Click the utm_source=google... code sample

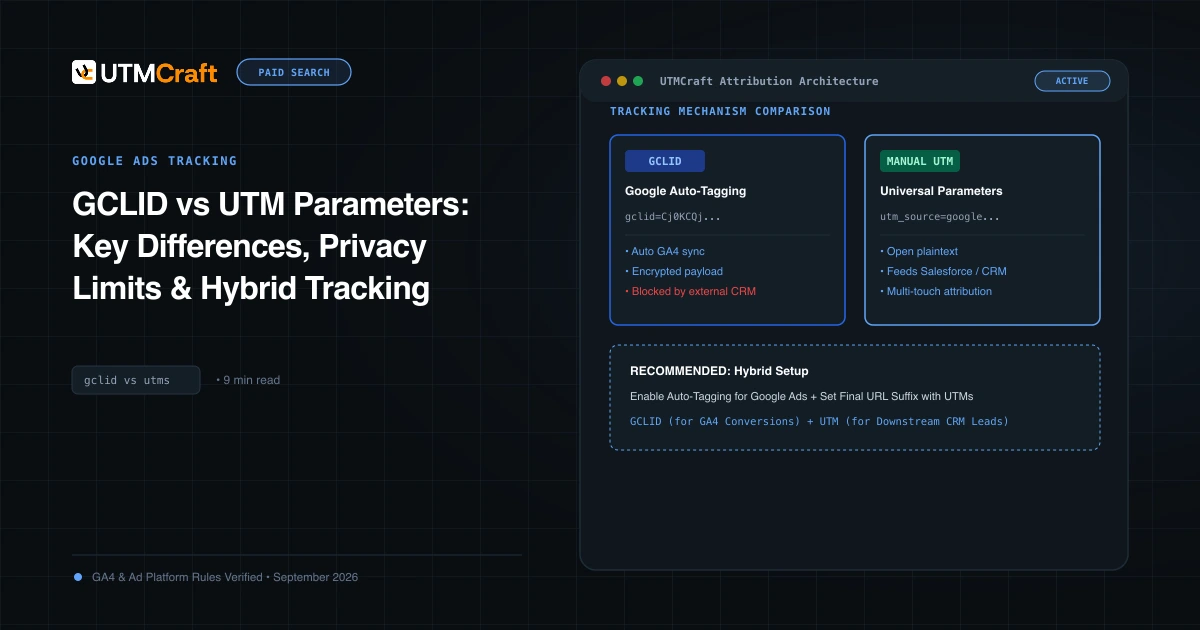[940, 216]
